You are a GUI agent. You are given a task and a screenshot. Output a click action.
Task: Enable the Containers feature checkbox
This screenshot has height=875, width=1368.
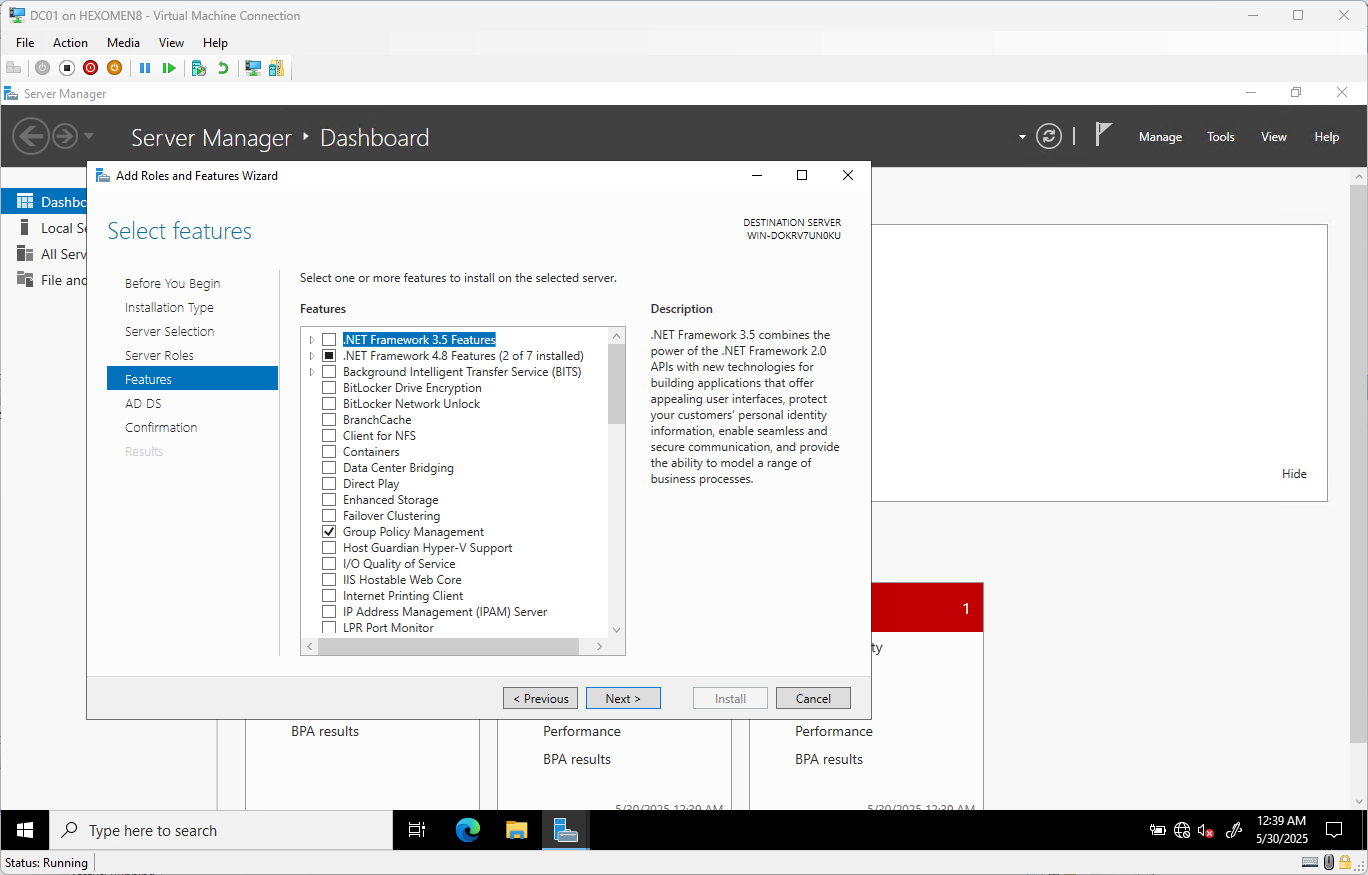click(329, 452)
